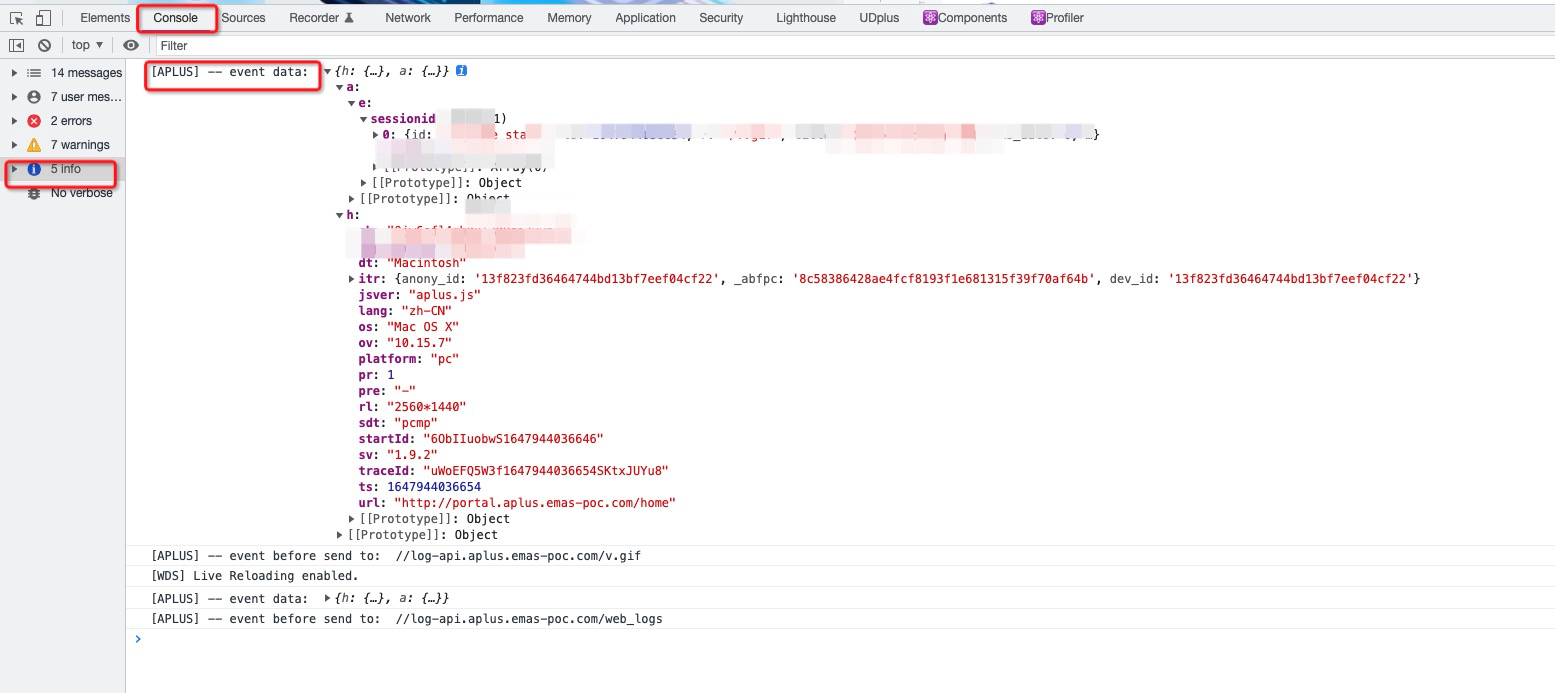The image size is (1555, 693).
Task: Click the portal.aplus.emas-poc.com/home url value
Action: pyautogui.click(x=535, y=503)
